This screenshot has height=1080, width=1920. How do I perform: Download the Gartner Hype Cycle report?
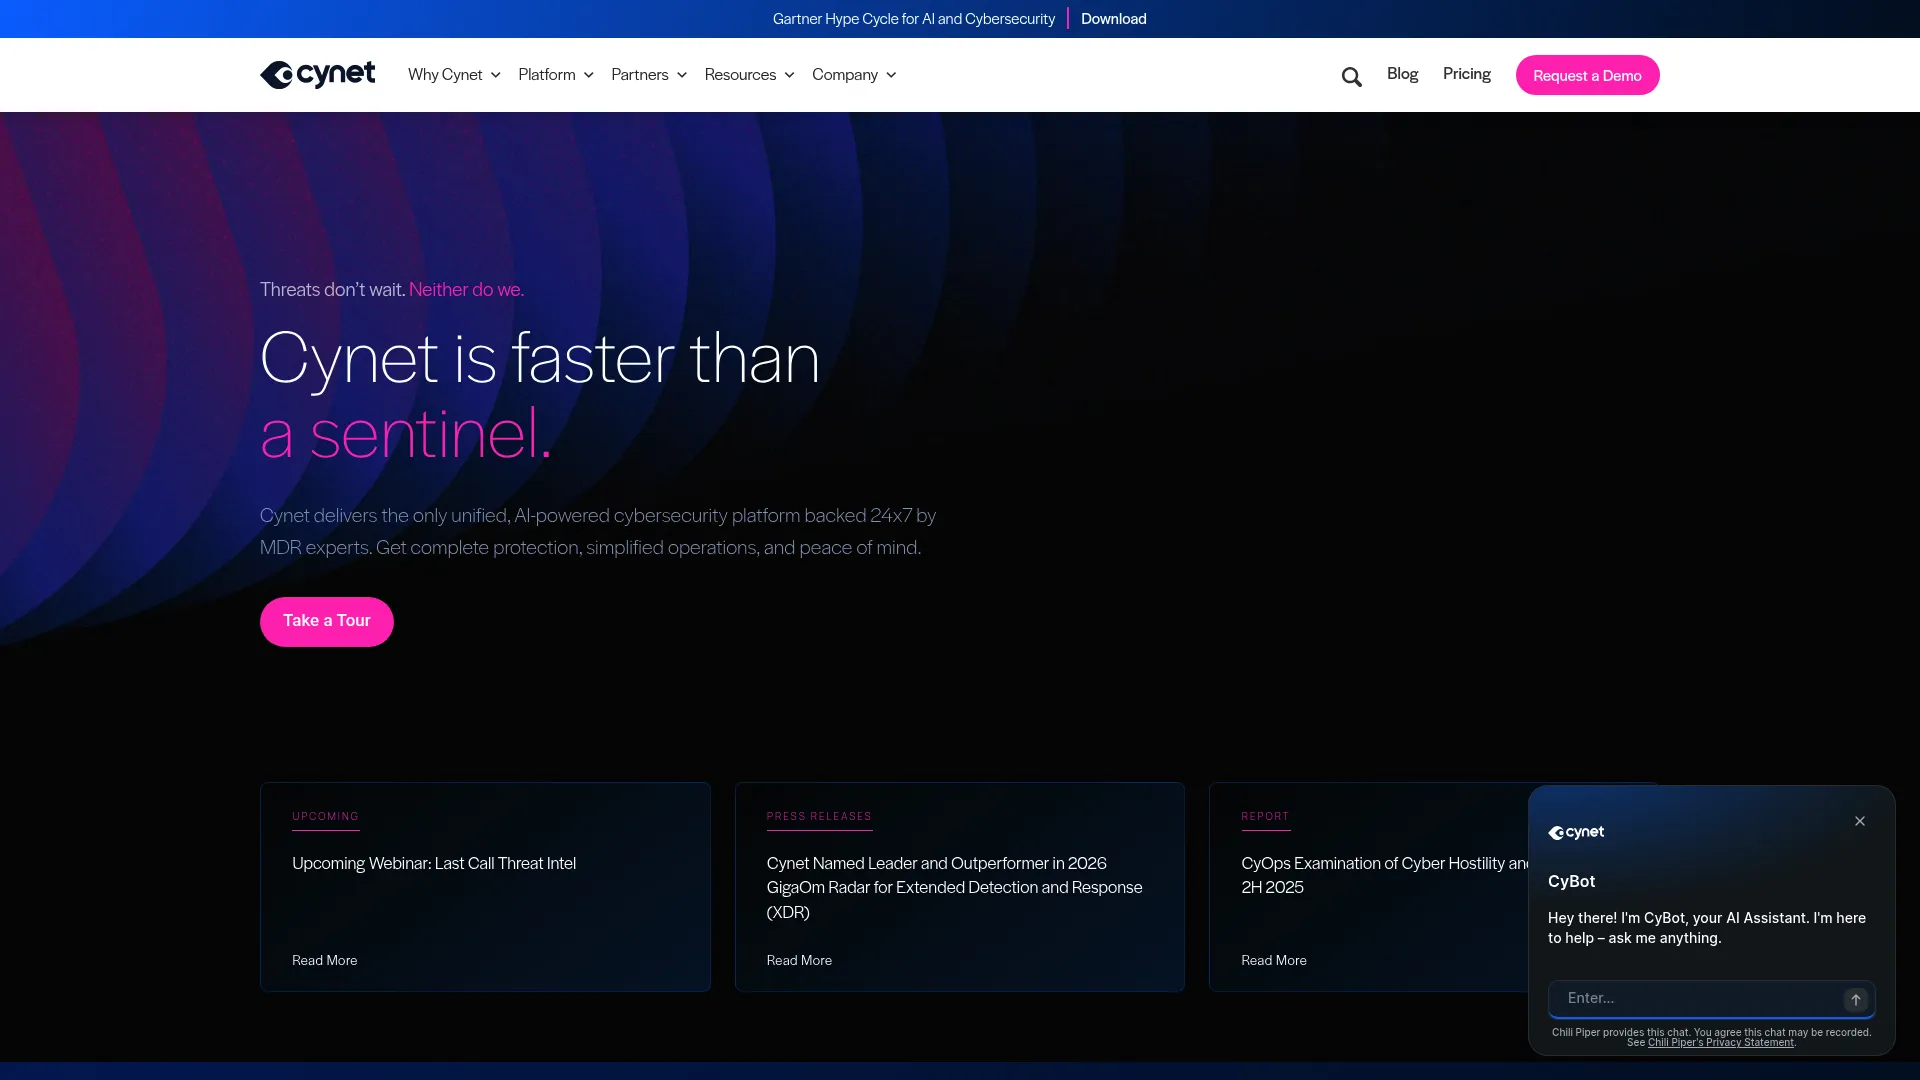pos(1113,19)
